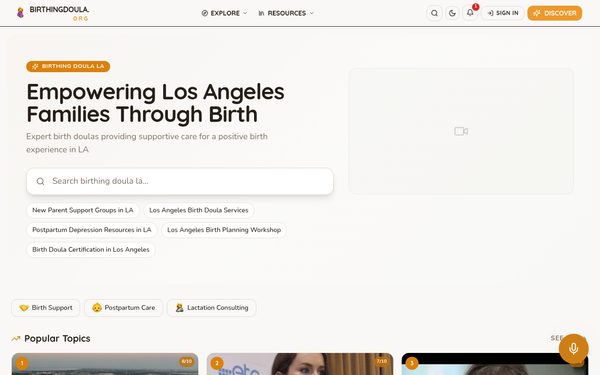Open the Birth Support category

tap(46, 308)
